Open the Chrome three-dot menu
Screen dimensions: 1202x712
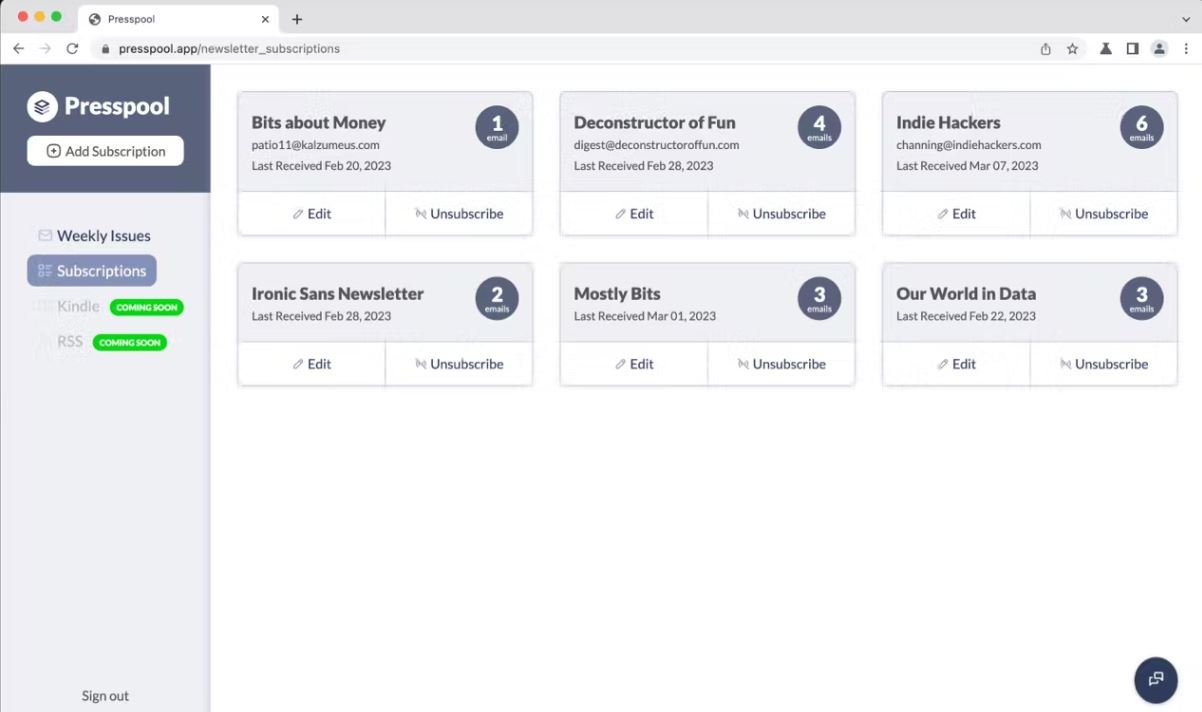1186,48
